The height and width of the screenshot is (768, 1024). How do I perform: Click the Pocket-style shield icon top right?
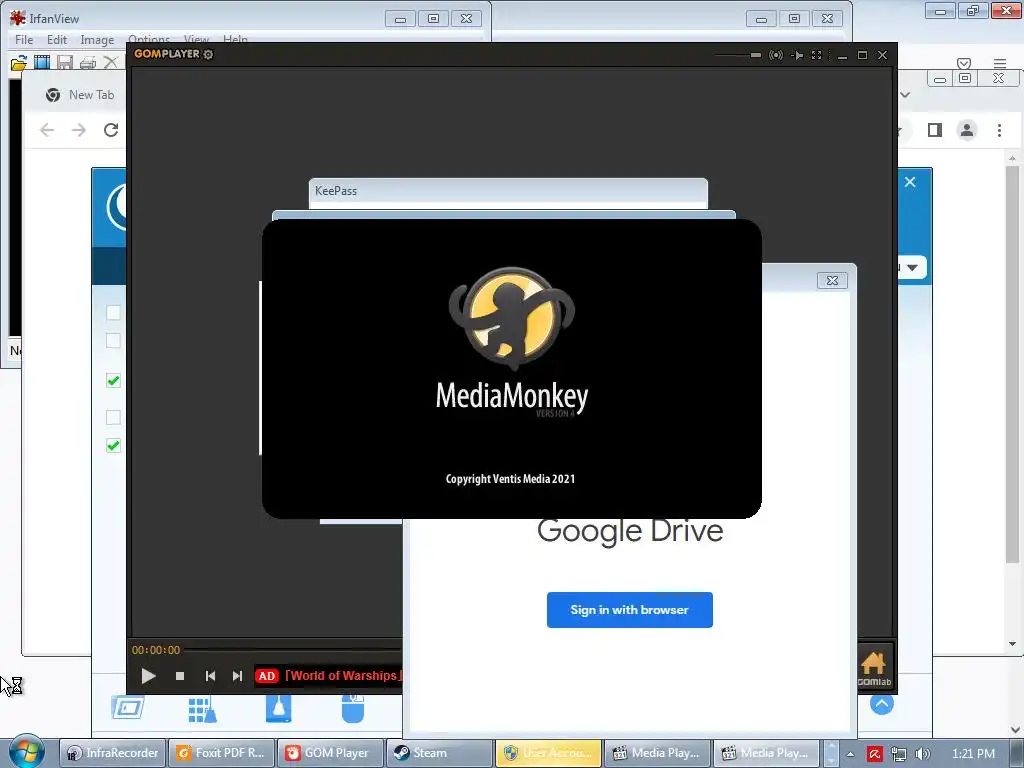point(964,63)
